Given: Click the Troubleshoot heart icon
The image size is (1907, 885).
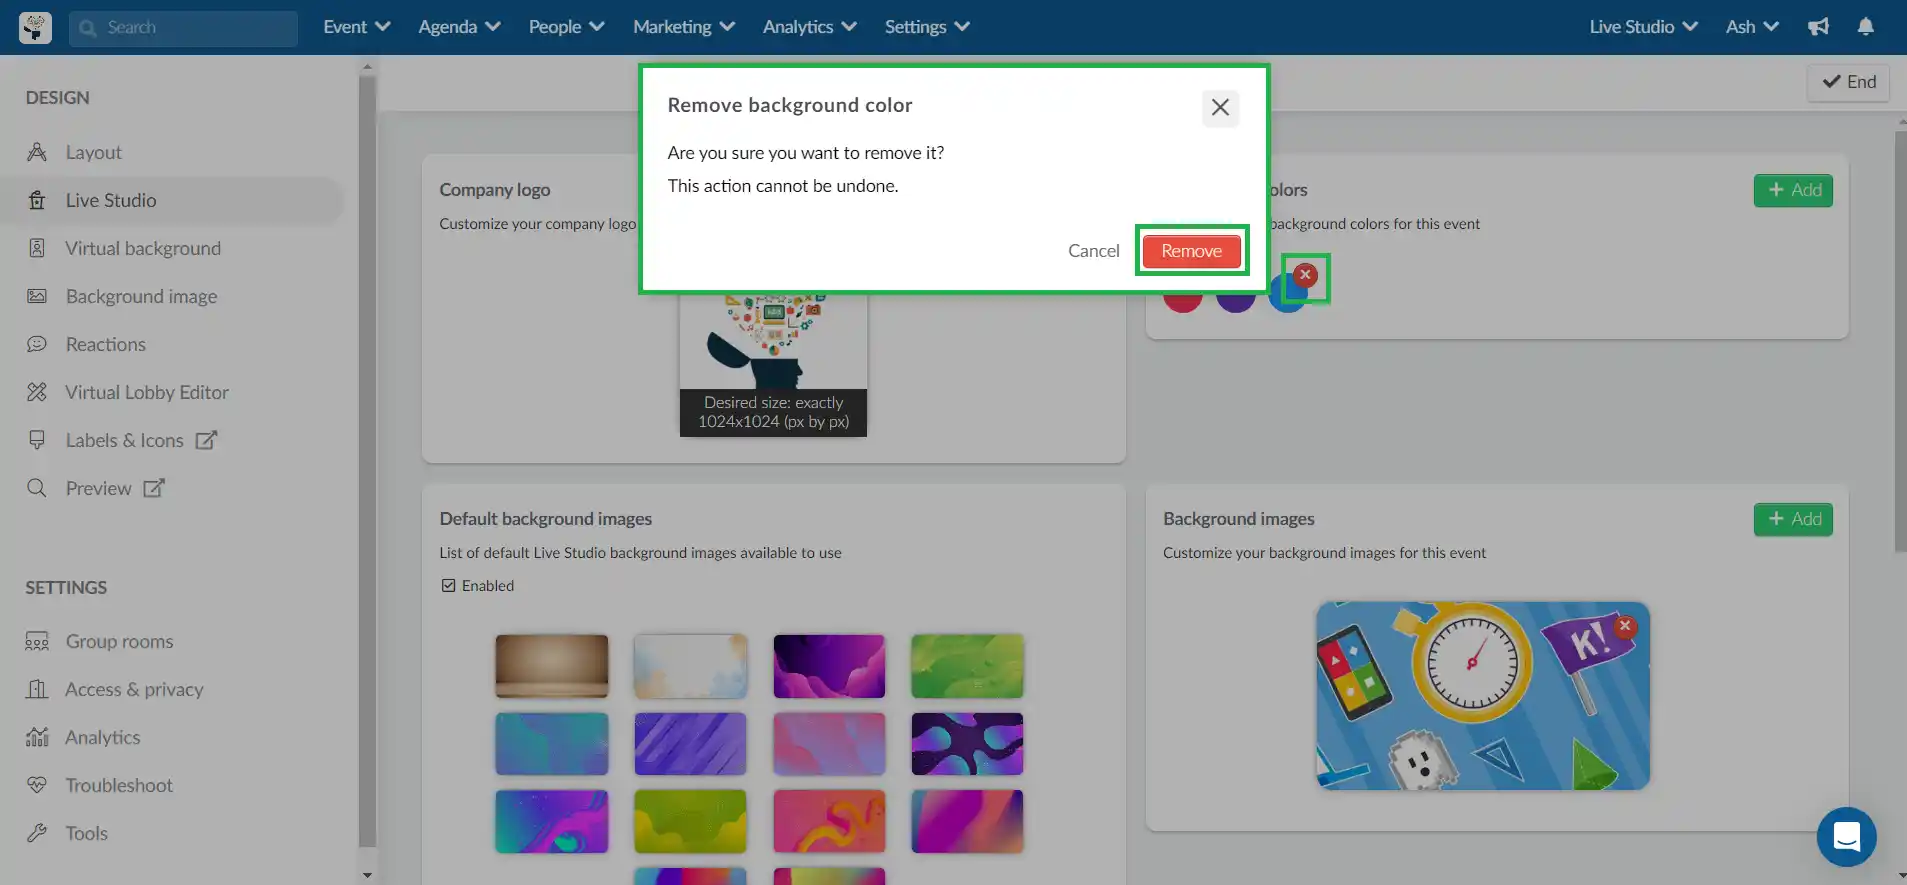Looking at the screenshot, I should click(37, 785).
